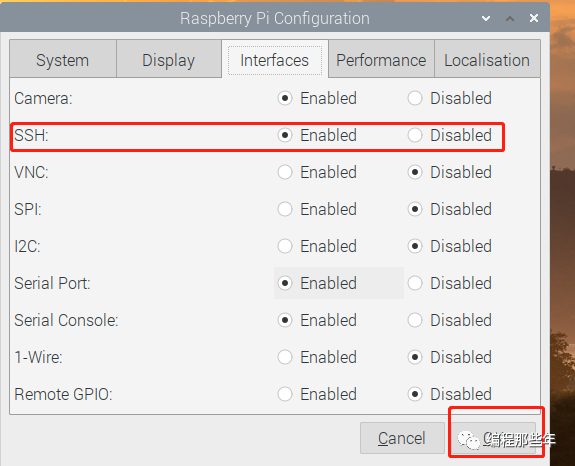Enable Remote GPIO
Viewport: 575px width, 466px height.
pyautogui.click(x=285, y=394)
